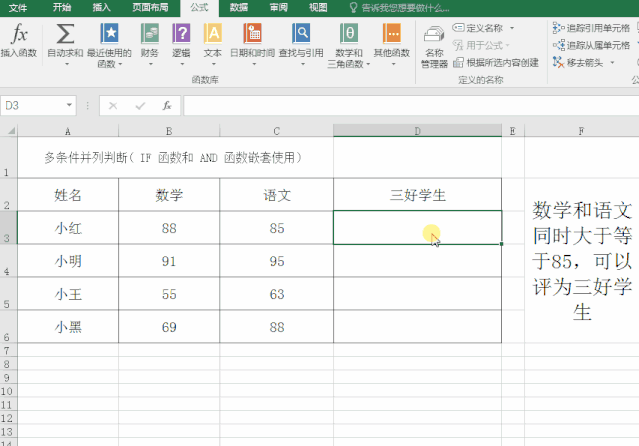
Task: Select column C header
Action: (276, 131)
